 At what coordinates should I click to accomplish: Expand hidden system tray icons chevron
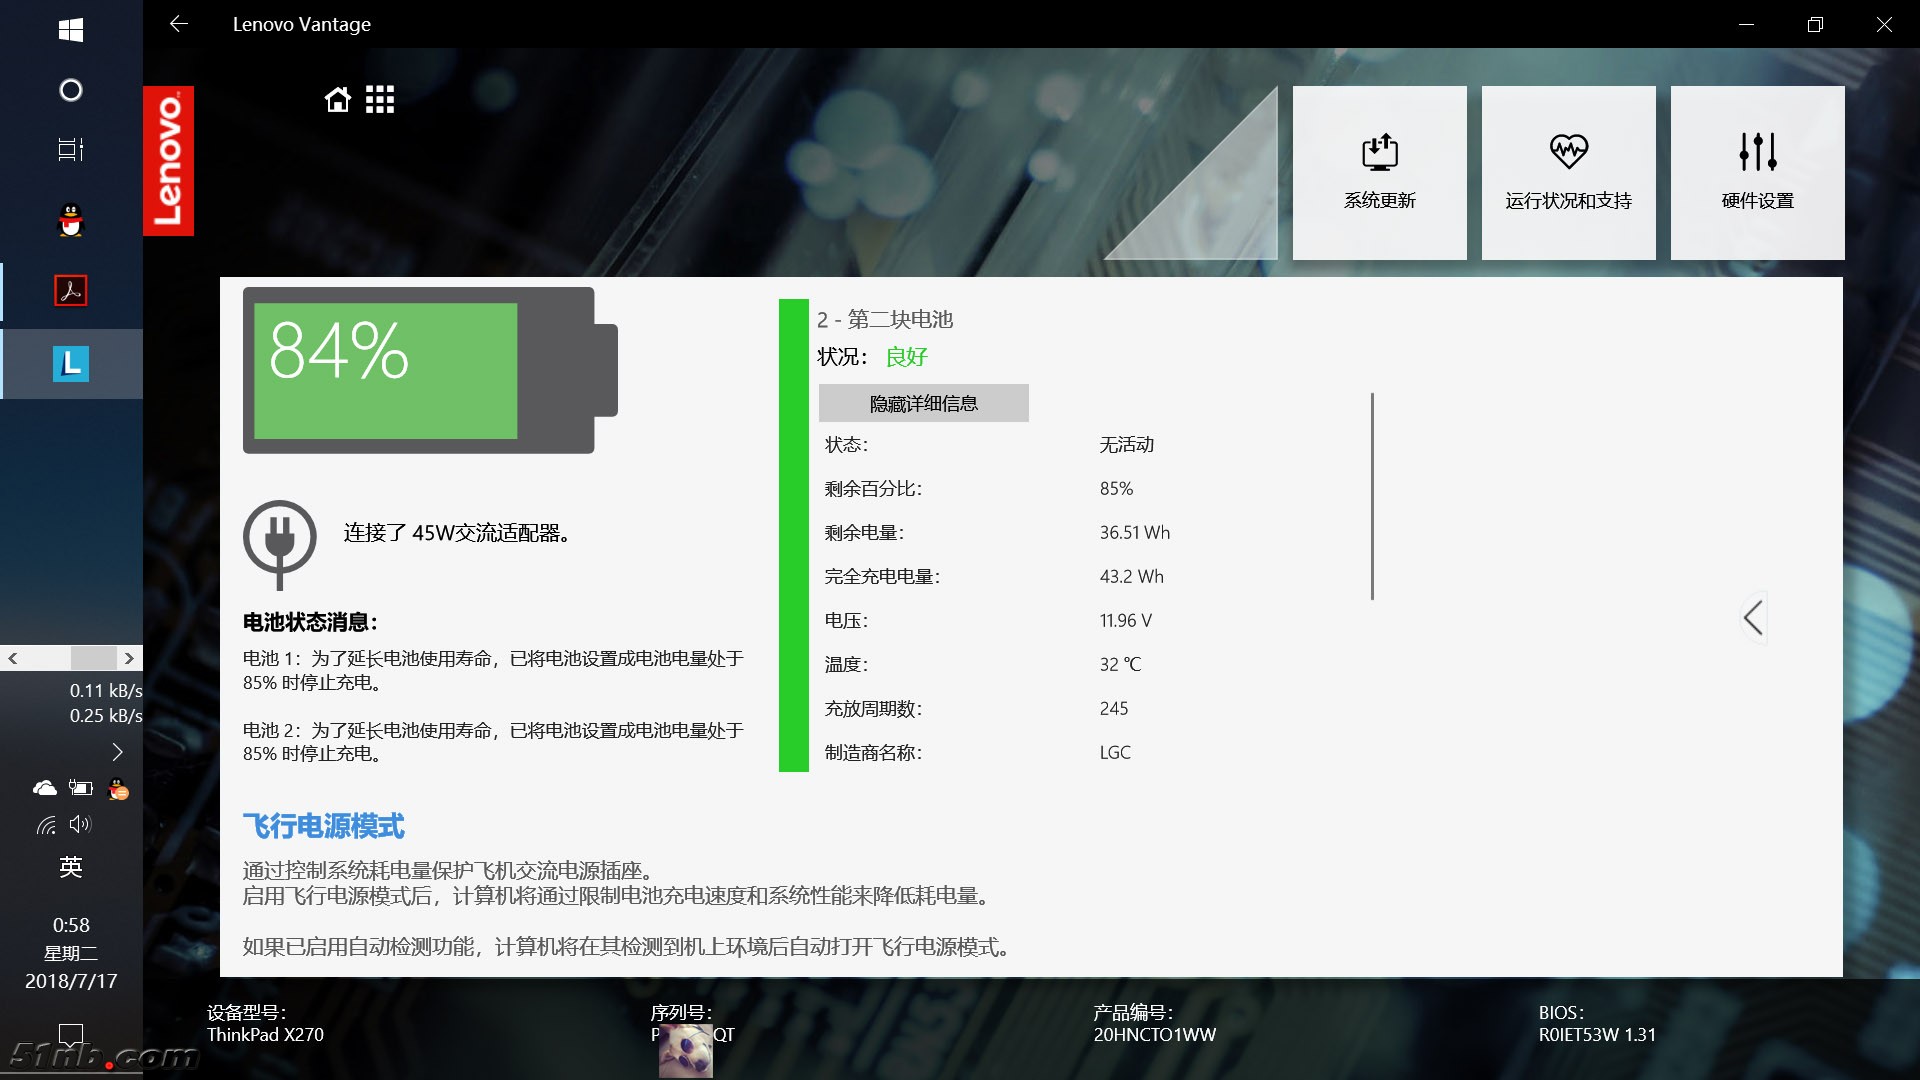(117, 752)
